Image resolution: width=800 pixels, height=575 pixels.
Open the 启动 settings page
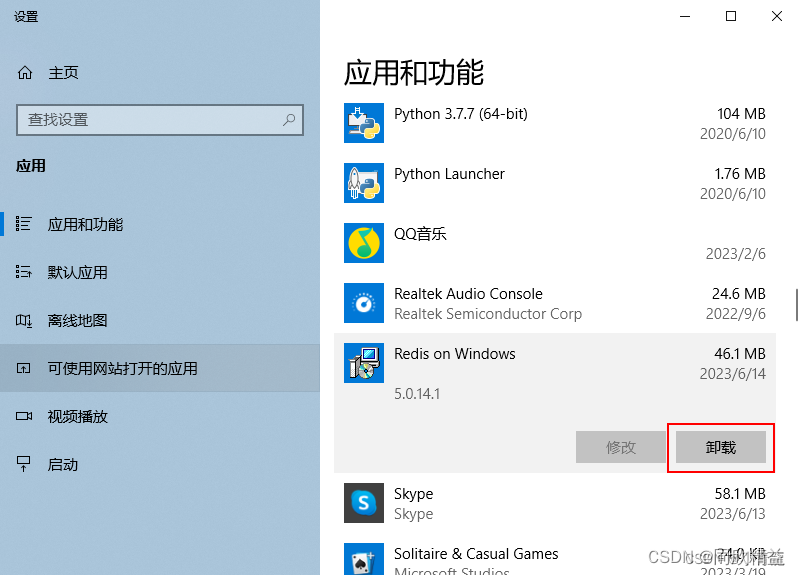tap(160, 464)
